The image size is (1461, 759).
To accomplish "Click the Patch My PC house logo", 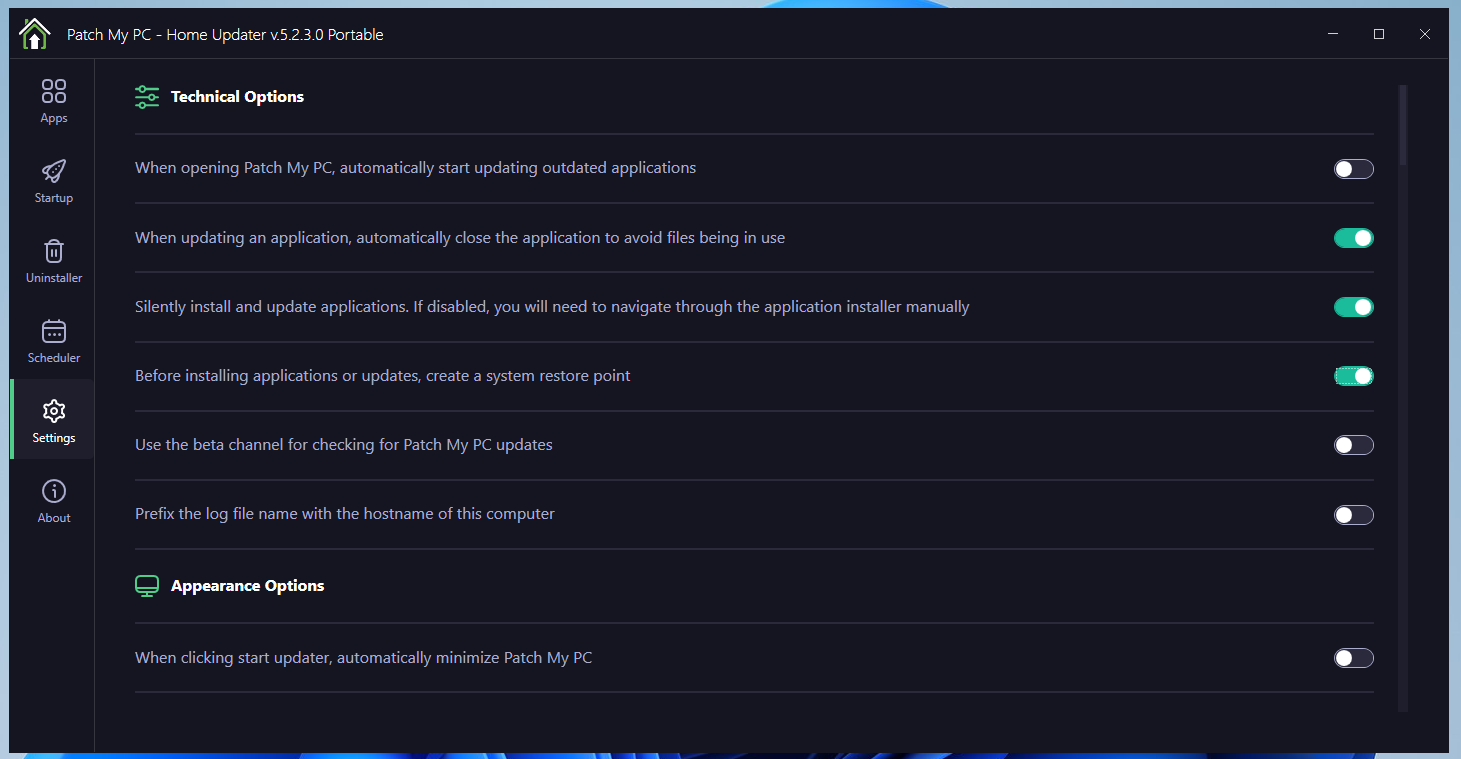I will point(34,34).
